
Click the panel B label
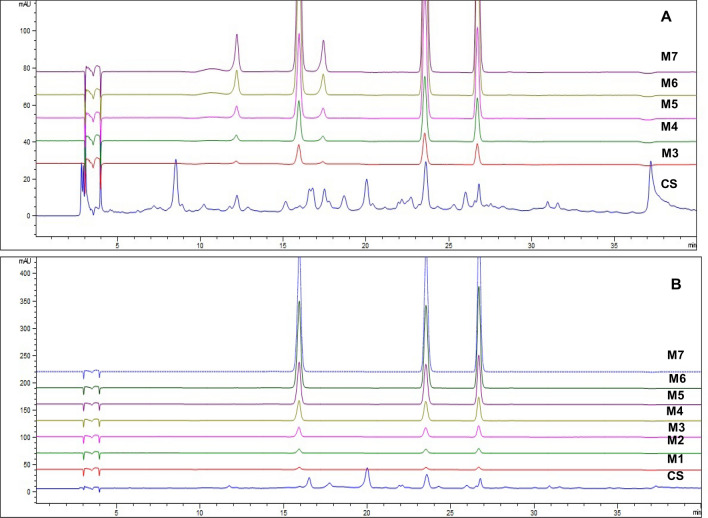(676, 285)
